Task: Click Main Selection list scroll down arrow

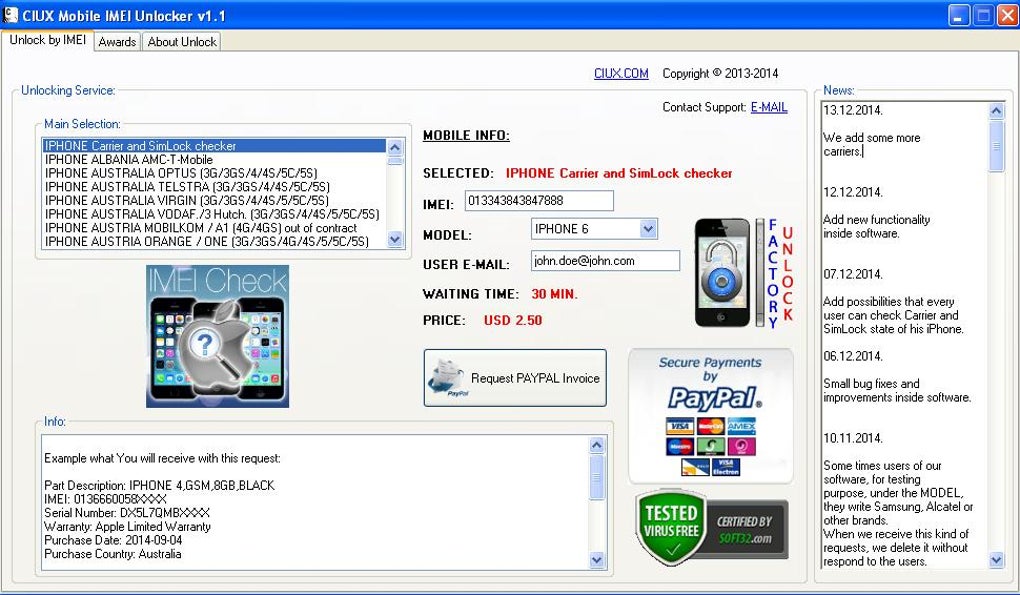Action: [x=395, y=240]
